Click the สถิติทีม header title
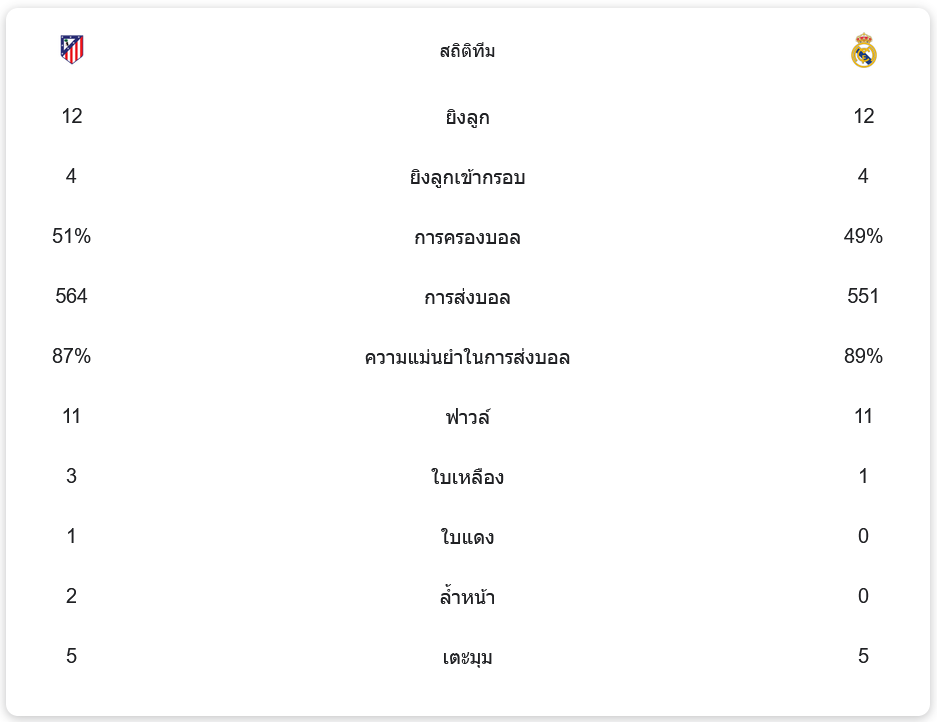This screenshot has height=722, width=937. point(467,51)
